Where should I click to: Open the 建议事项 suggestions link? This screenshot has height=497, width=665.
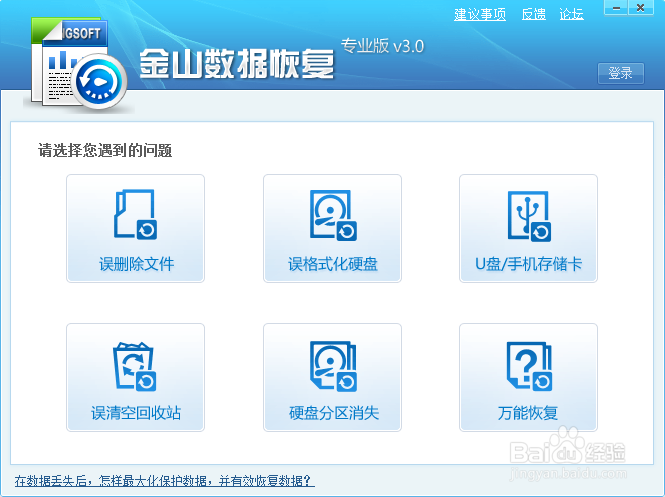point(480,14)
